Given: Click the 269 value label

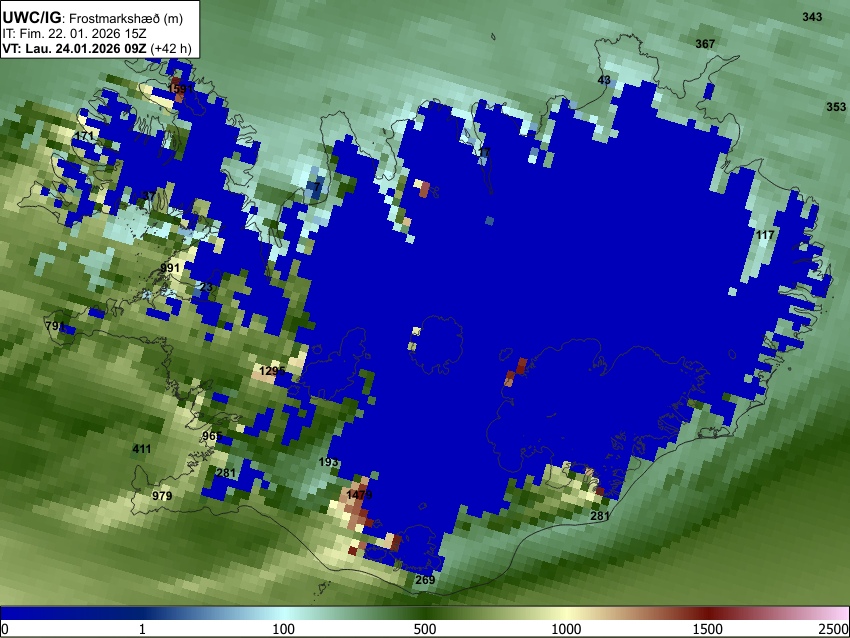Looking at the screenshot, I should point(425,580).
